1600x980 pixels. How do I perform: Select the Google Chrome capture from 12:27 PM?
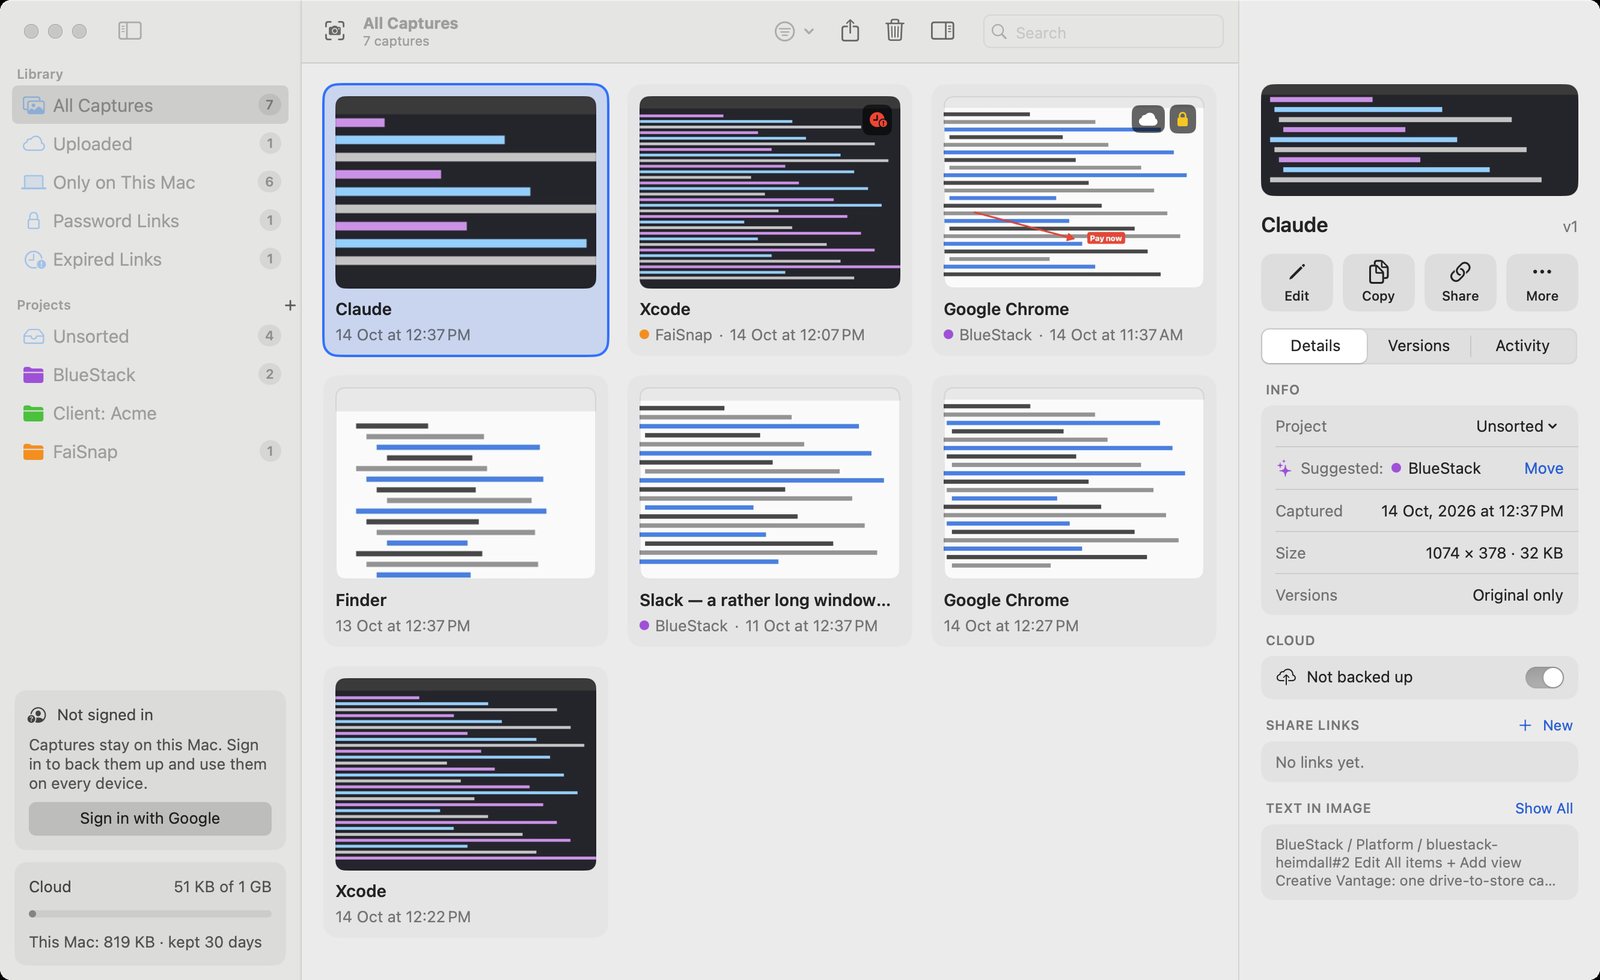(1073, 483)
